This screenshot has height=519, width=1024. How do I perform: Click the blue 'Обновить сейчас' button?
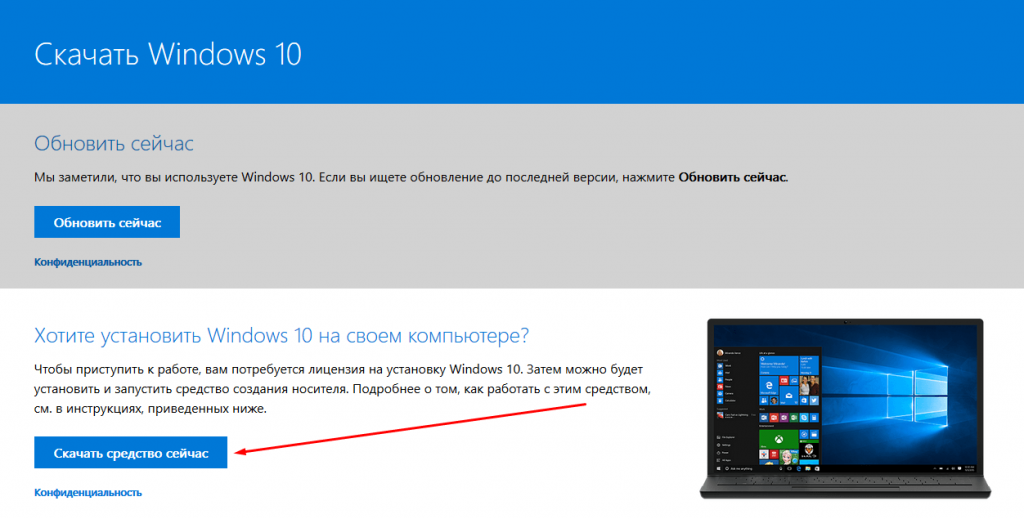pyautogui.click(x=107, y=222)
